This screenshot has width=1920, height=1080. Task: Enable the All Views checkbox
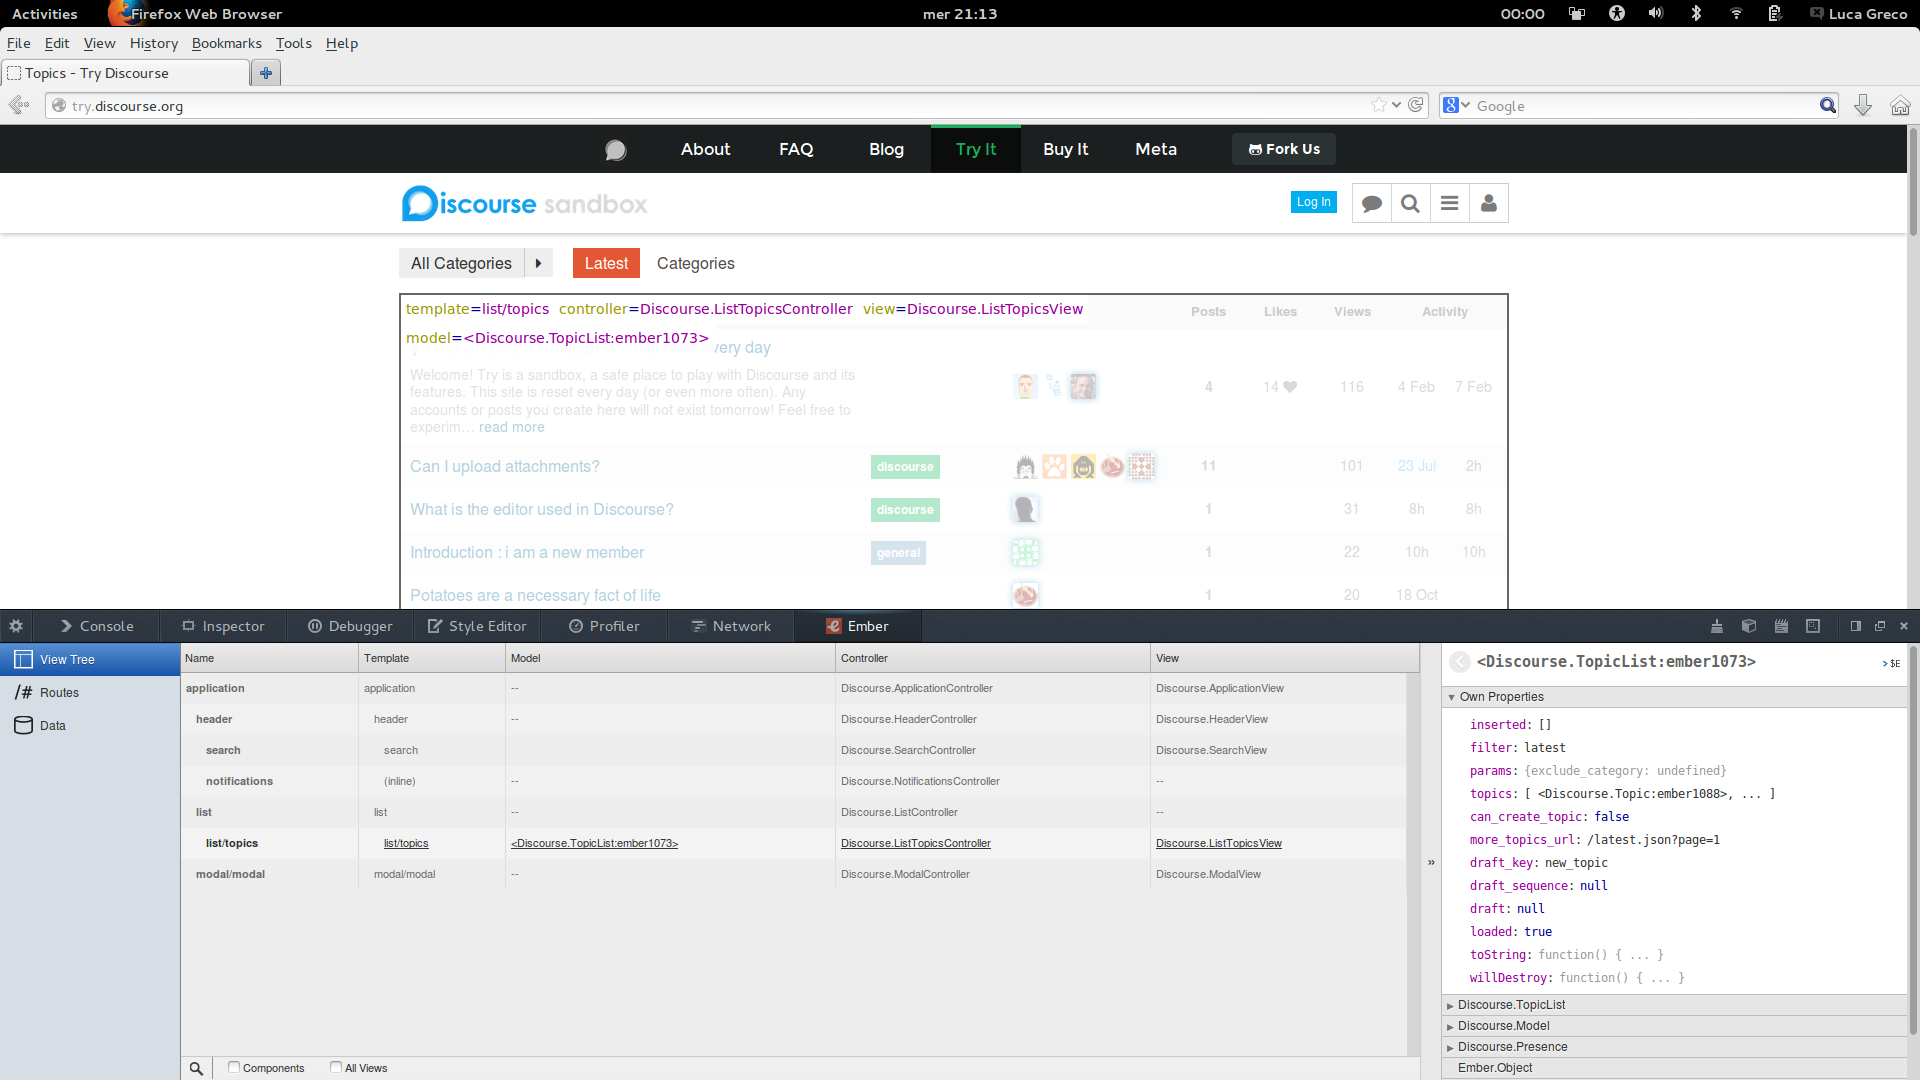(x=336, y=1067)
